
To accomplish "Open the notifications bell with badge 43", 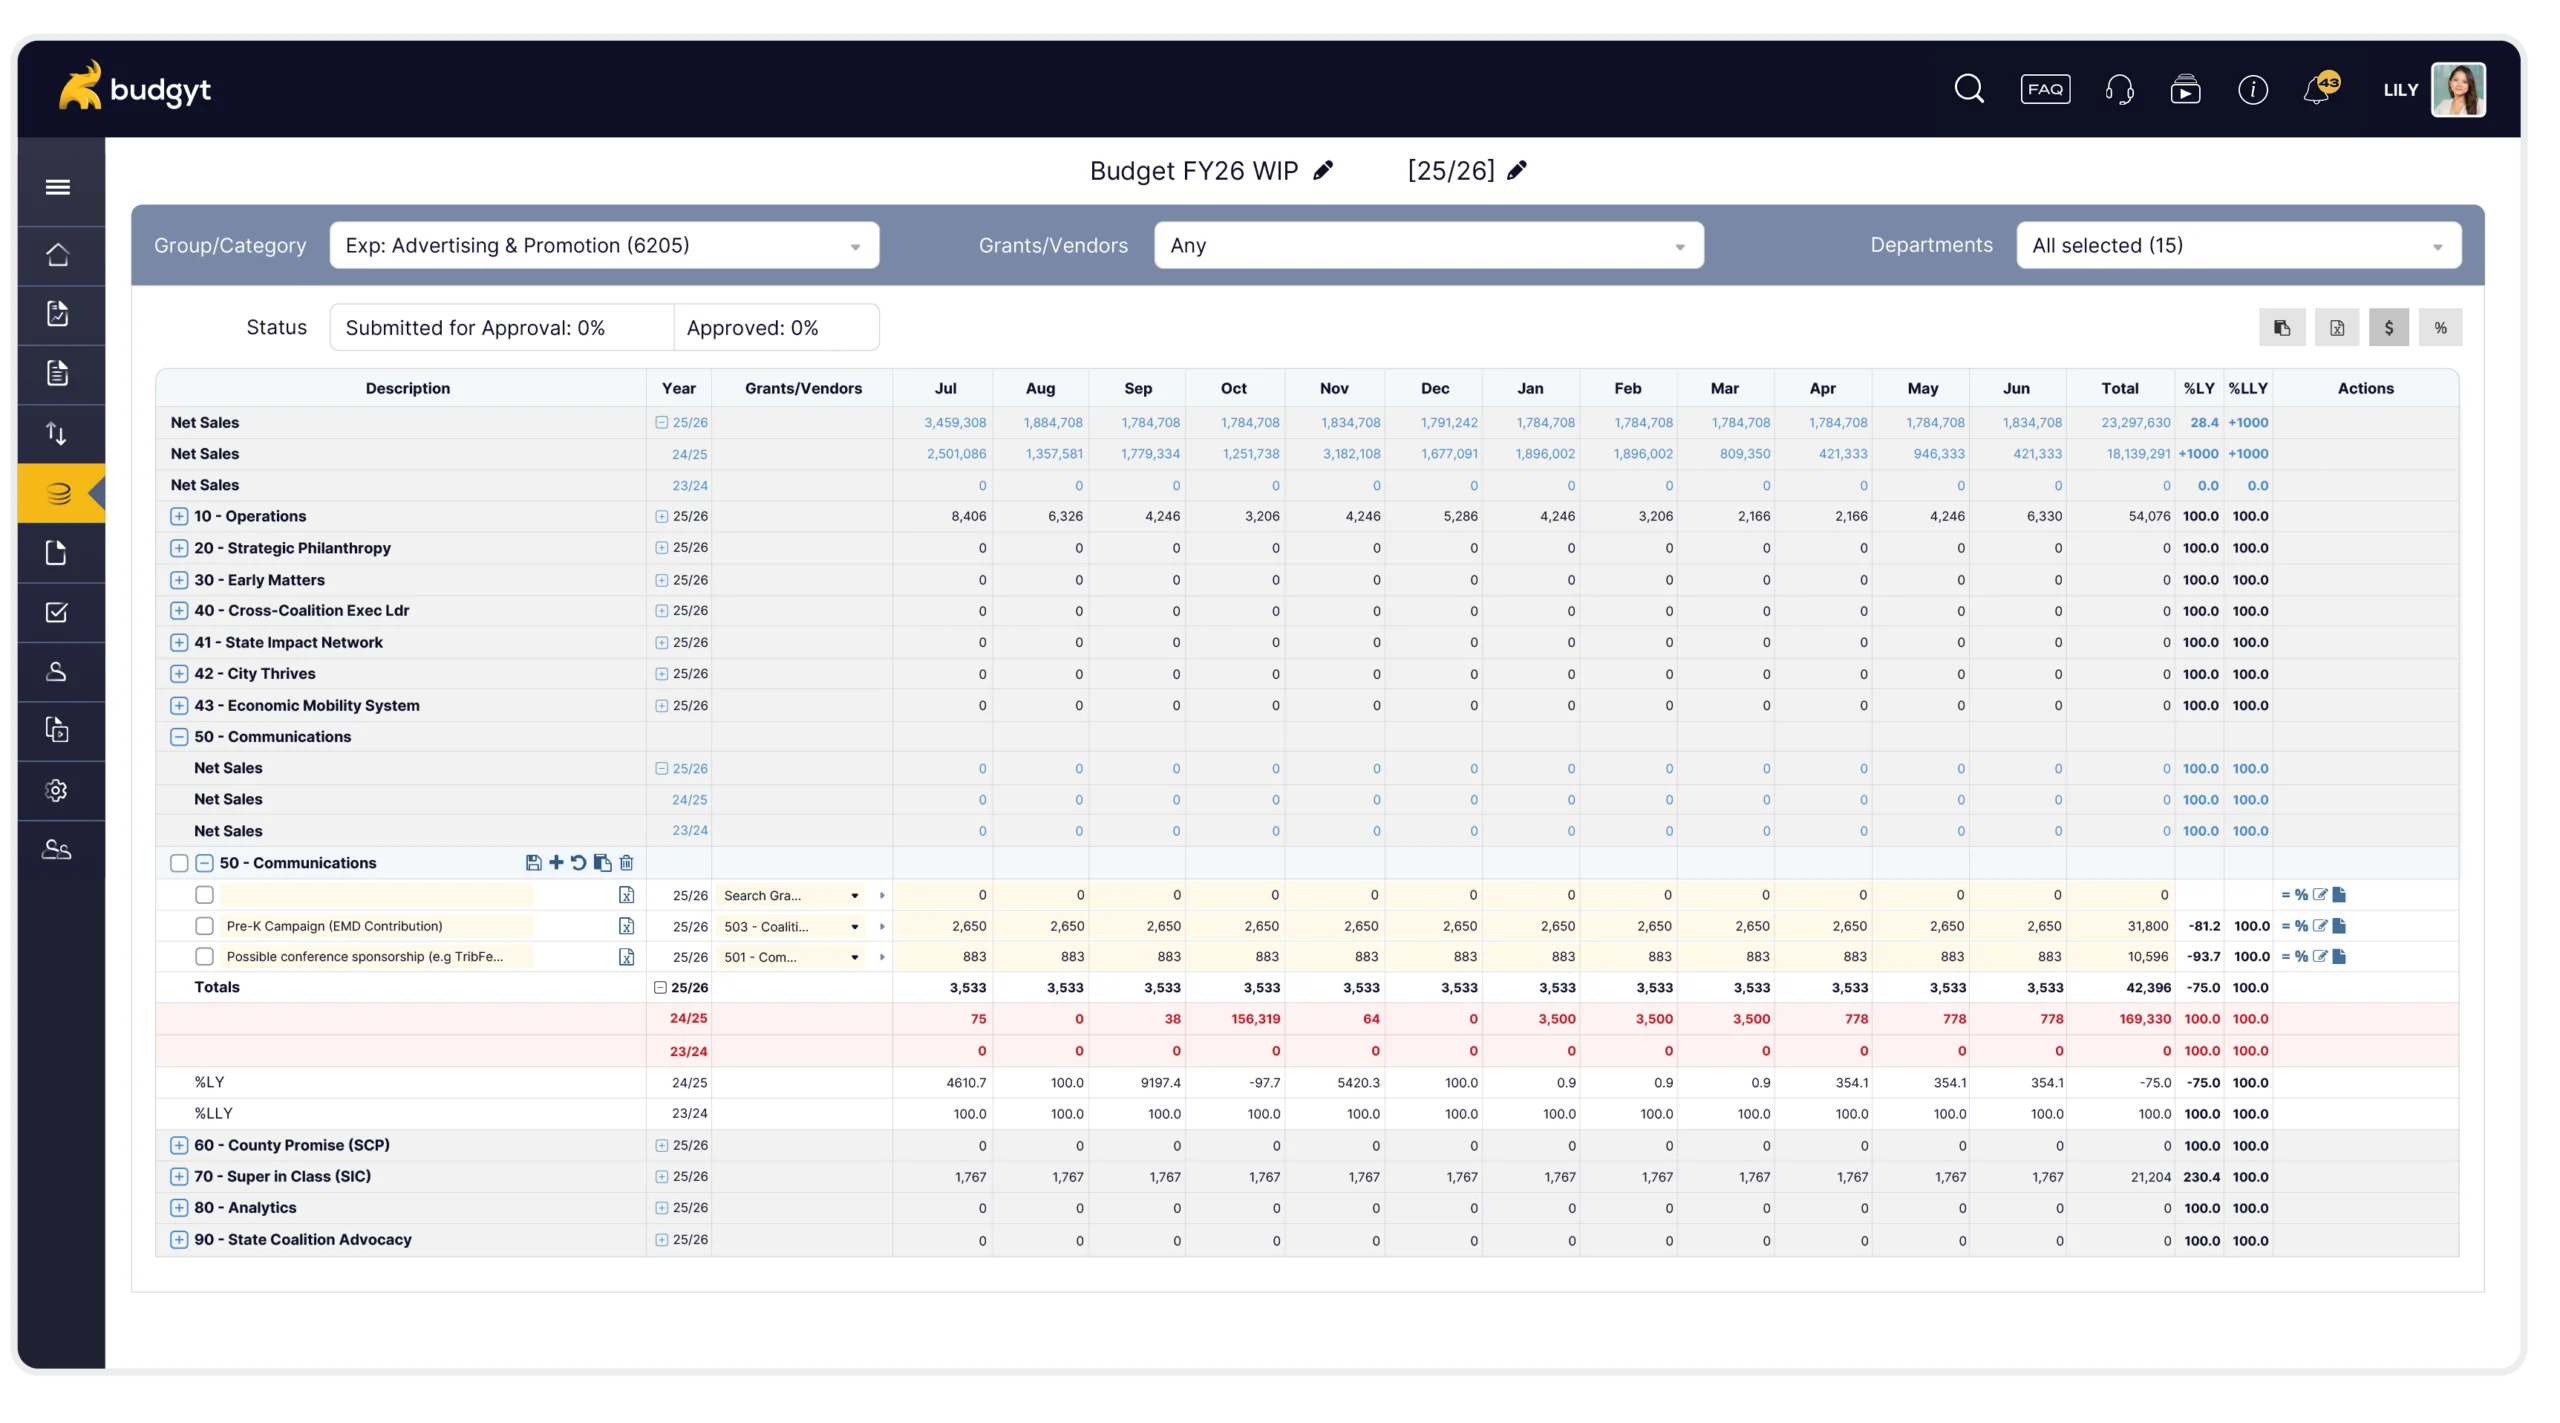I will 2317,91.
